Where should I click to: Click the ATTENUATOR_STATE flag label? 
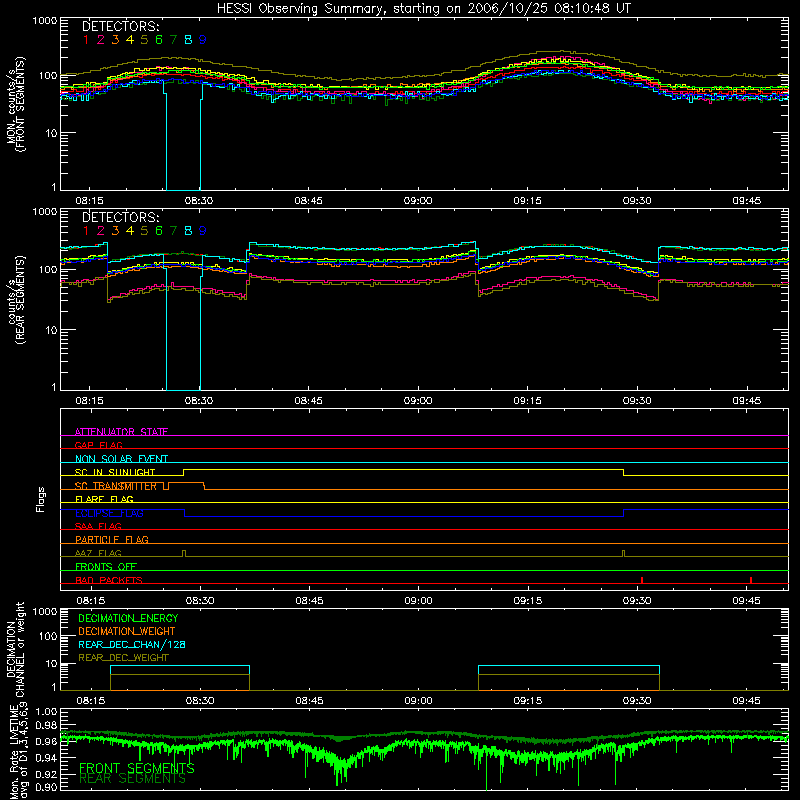(121, 432)
